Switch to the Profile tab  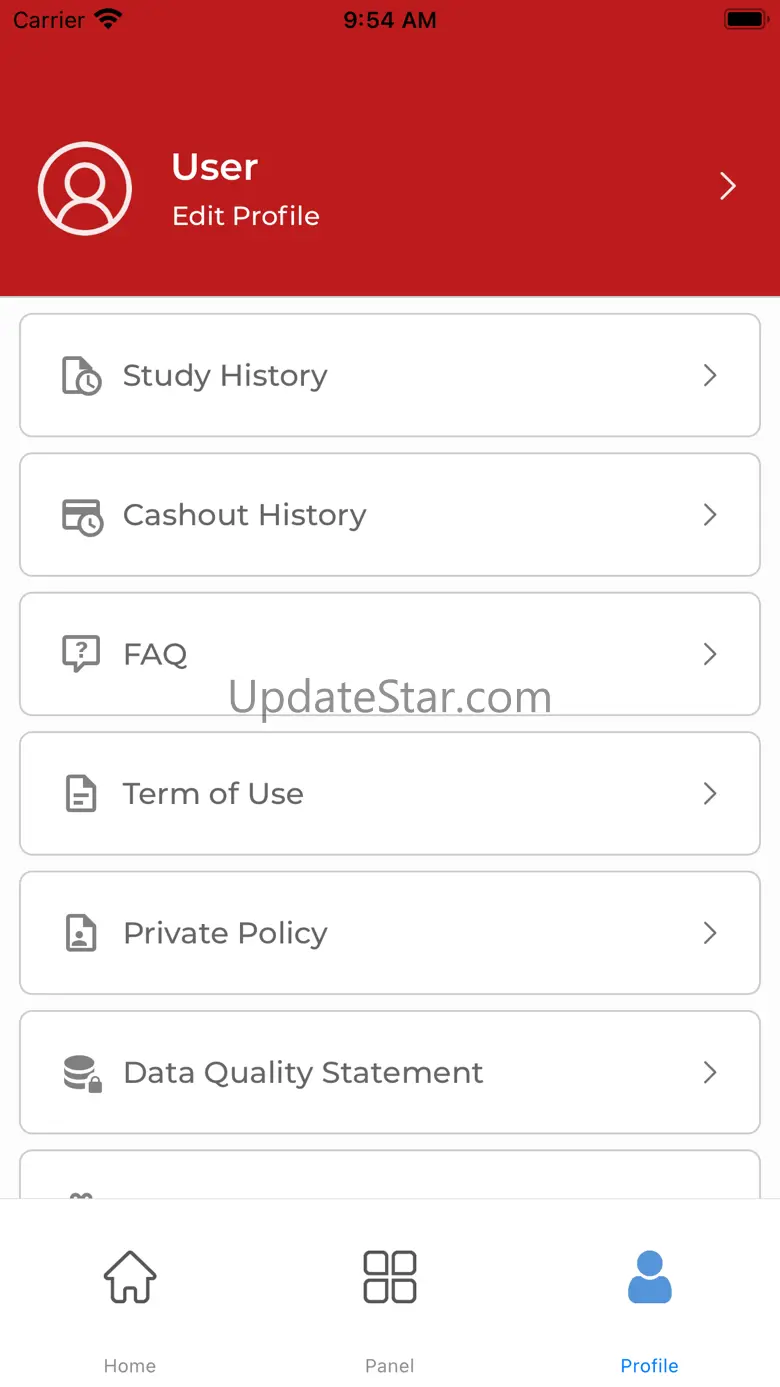[x=649, y=1300]
